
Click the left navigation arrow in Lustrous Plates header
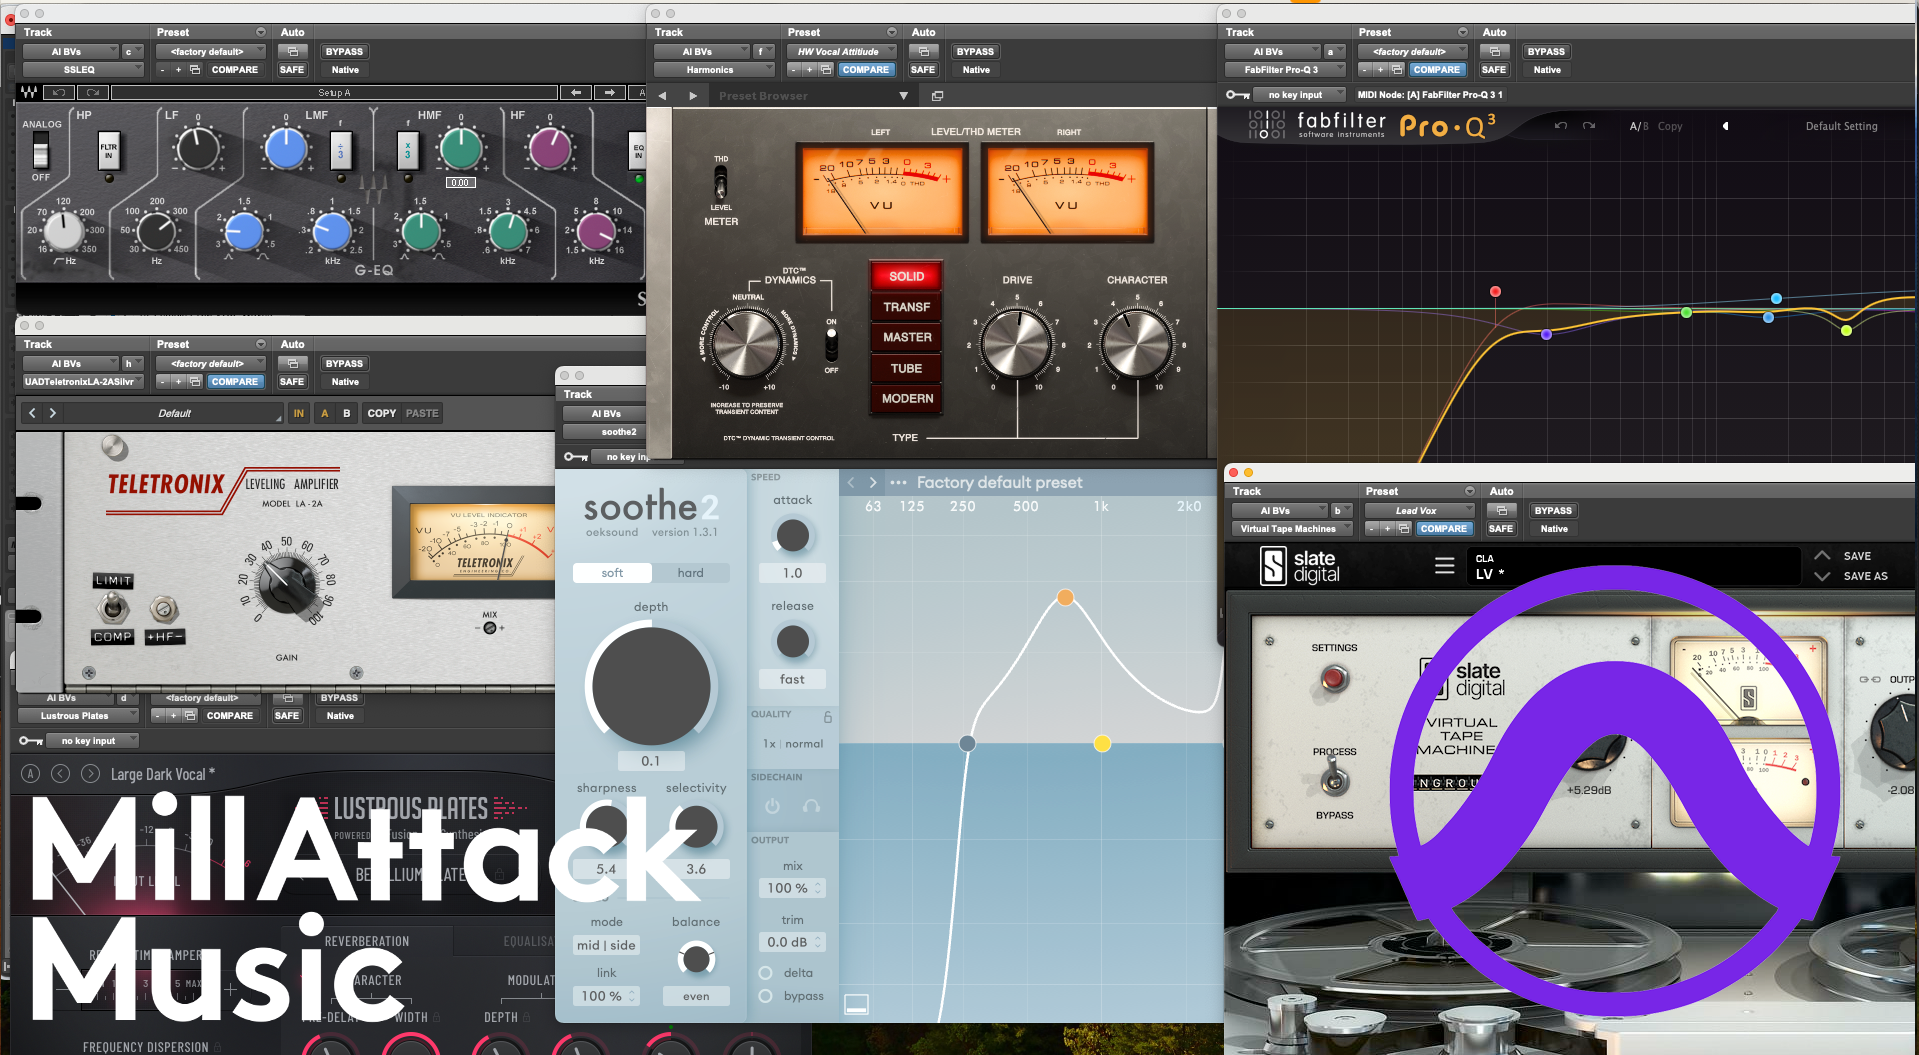pyautogui.click(x=61, y=773)
